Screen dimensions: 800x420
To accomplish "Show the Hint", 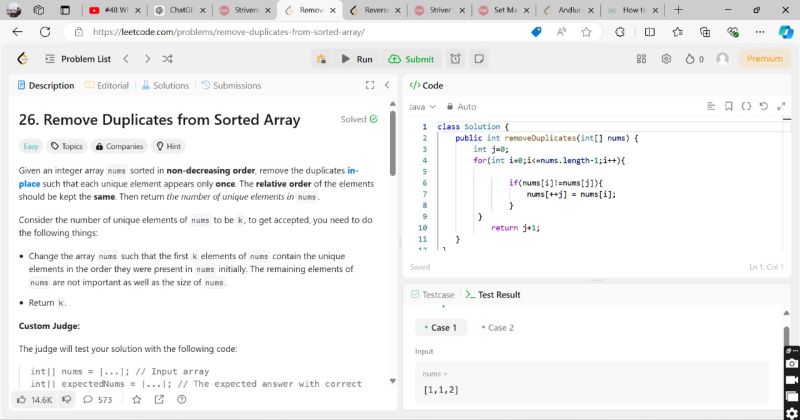I will click(x=168, y=146).
